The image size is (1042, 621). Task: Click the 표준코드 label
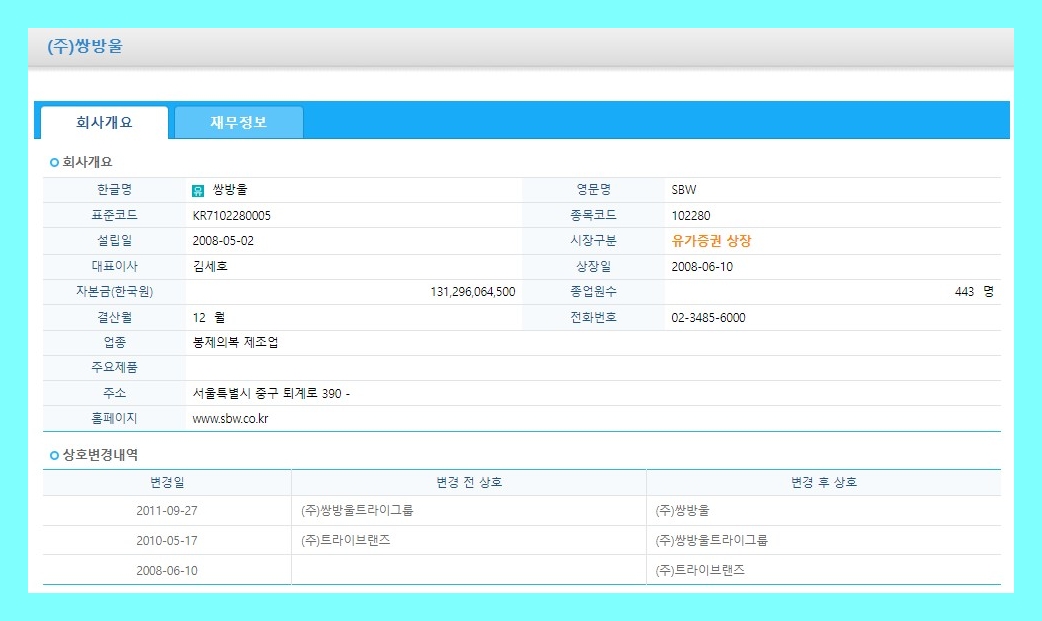tap(114, 215)
